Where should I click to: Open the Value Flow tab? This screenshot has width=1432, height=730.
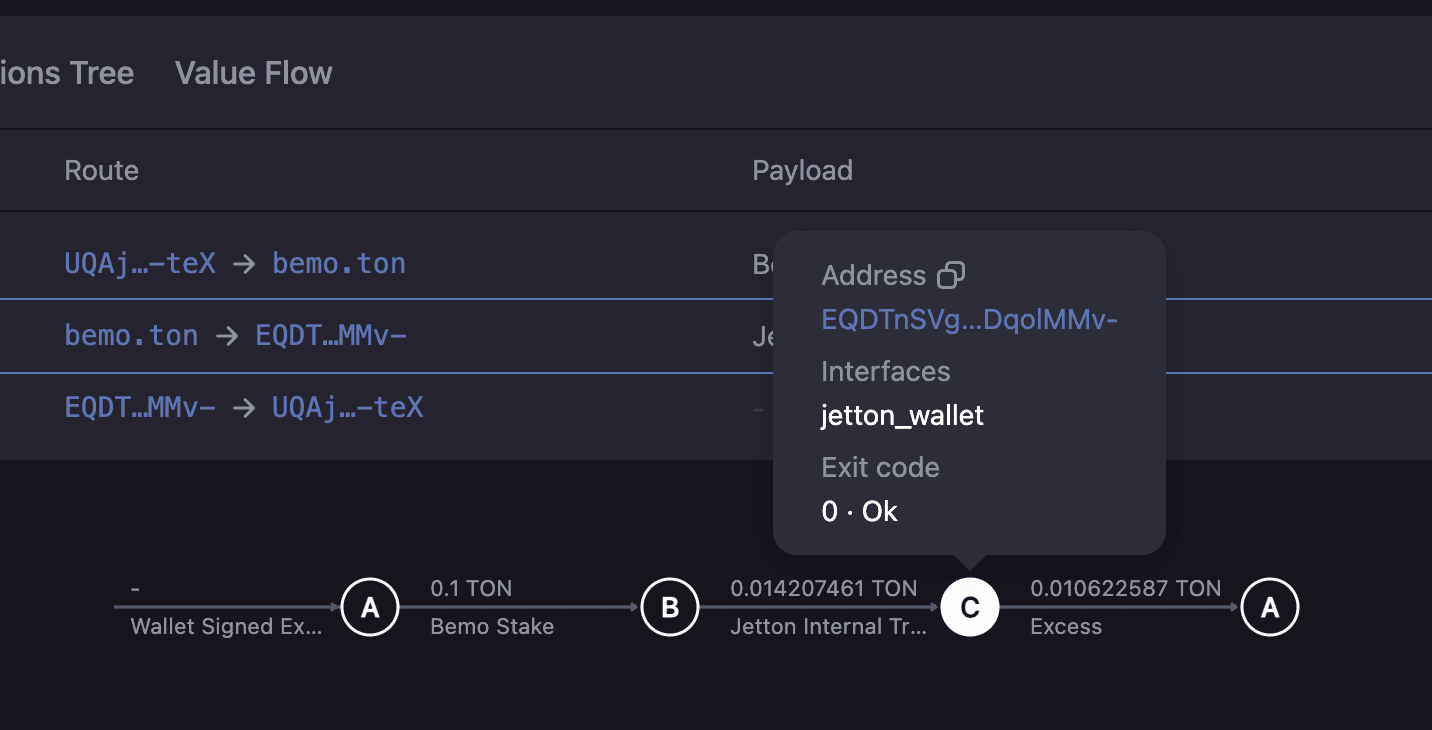254,73
